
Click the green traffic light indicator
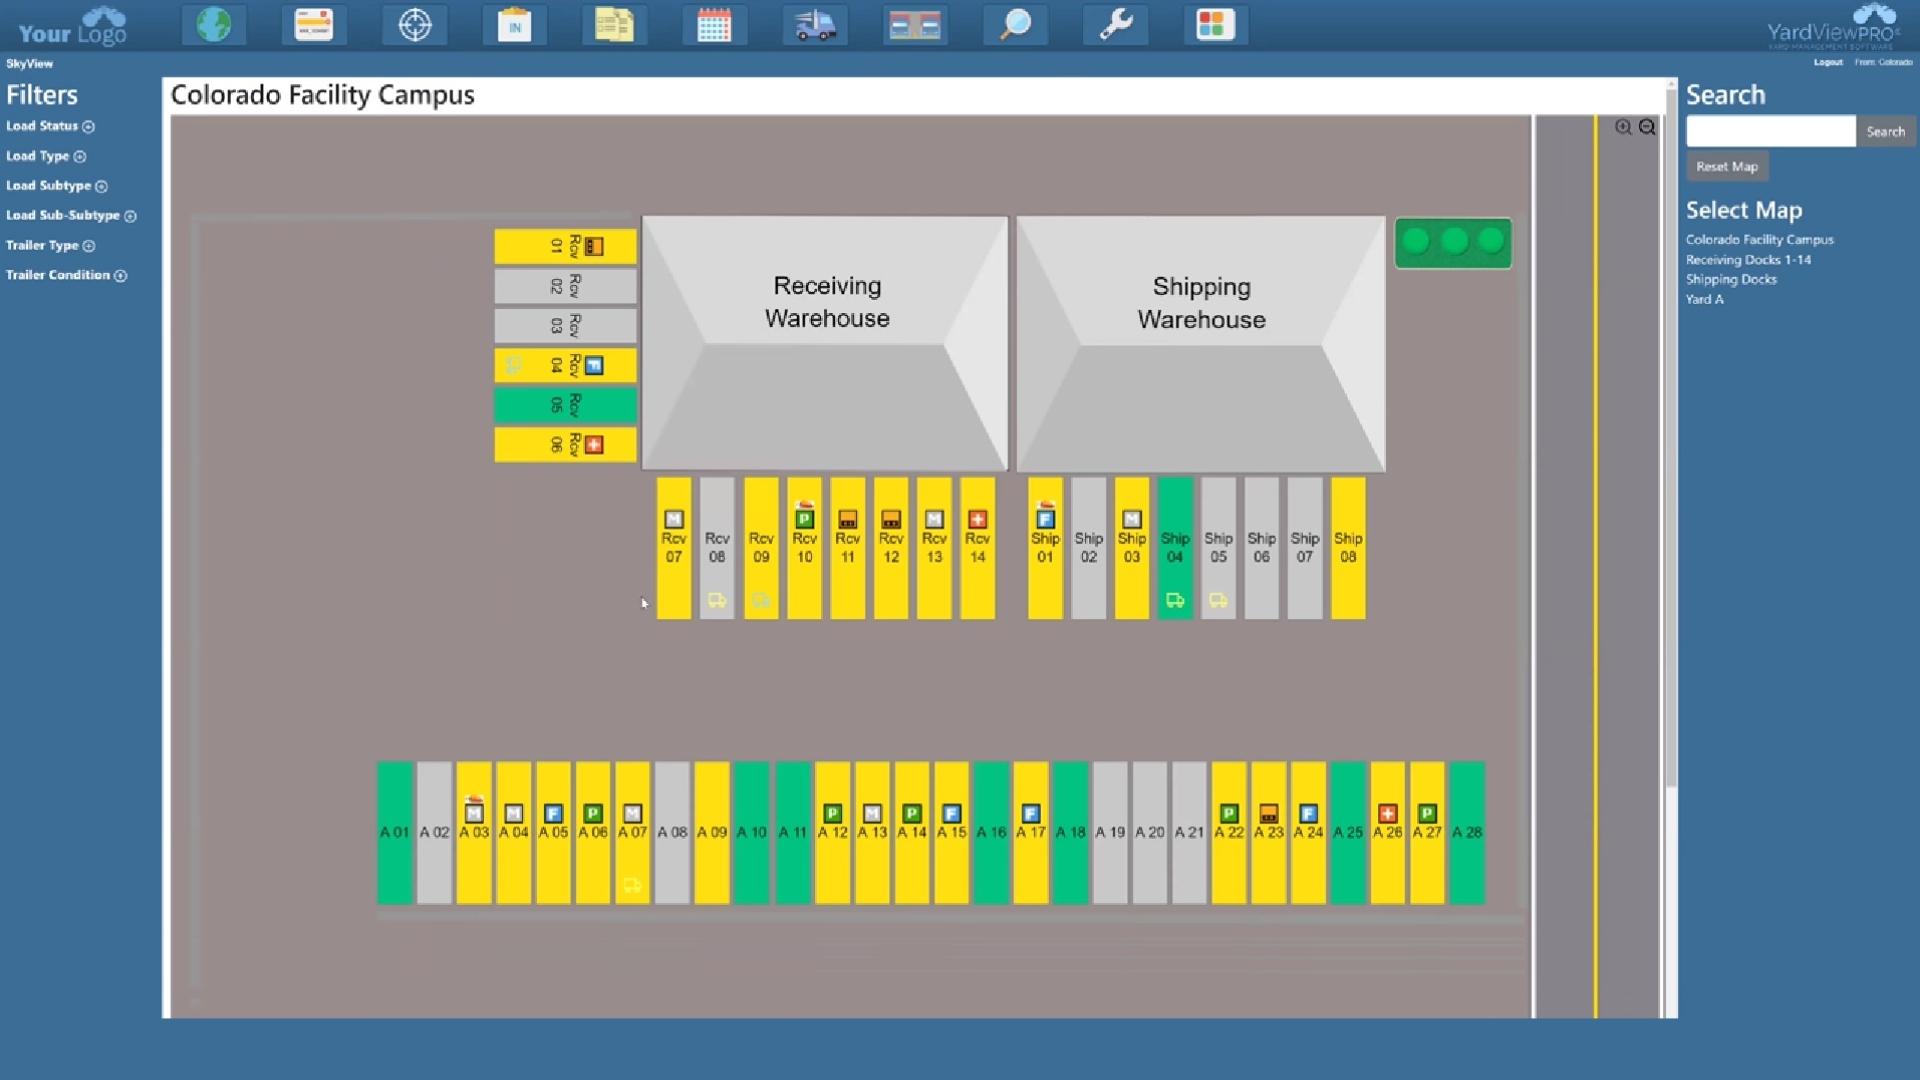(x=1453, y=242)
